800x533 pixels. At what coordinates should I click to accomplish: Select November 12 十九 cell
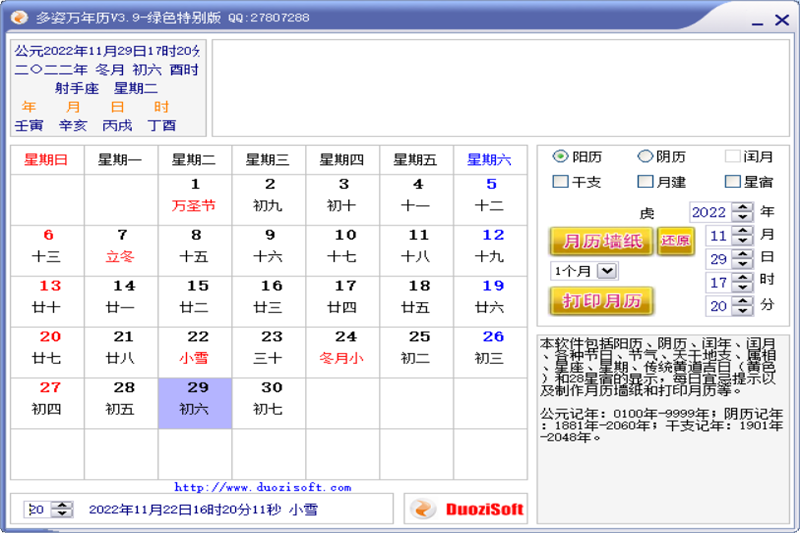coord(490,250)
